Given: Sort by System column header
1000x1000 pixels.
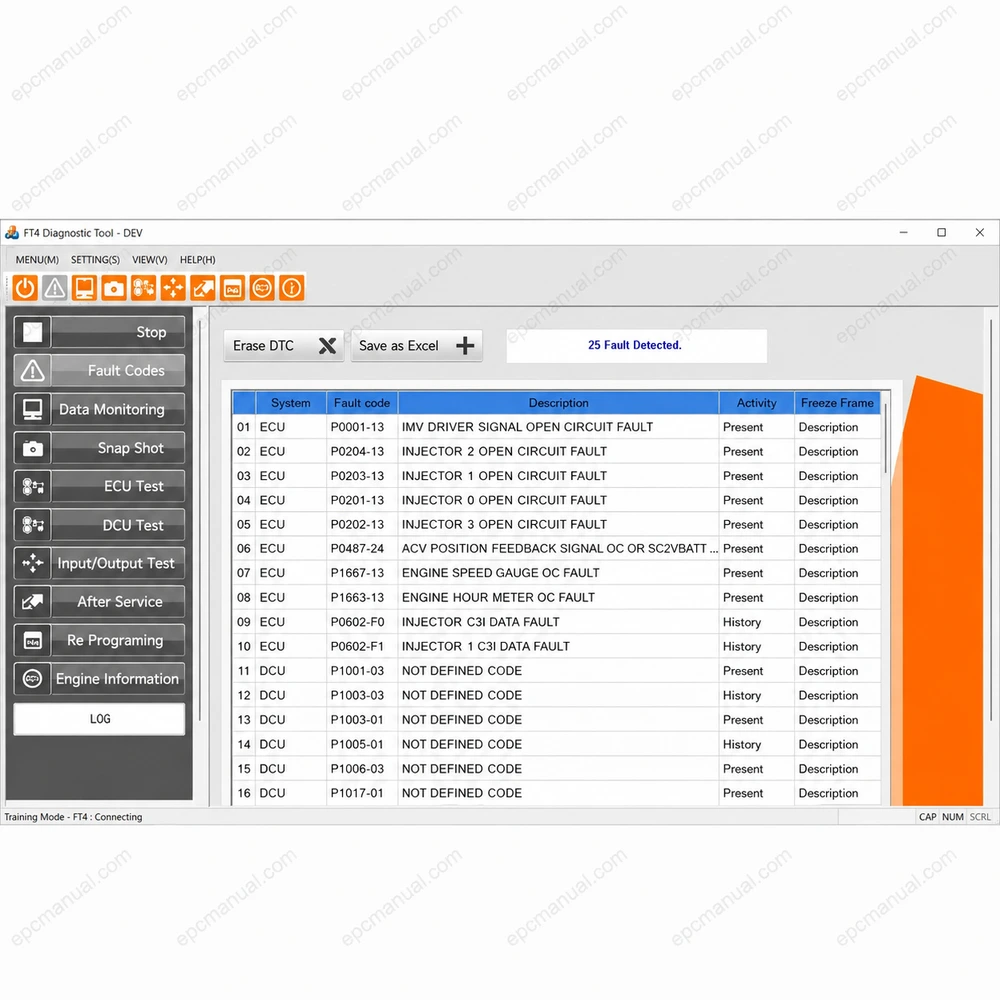Looking at the screenshot, I should [x=291, y=403].
